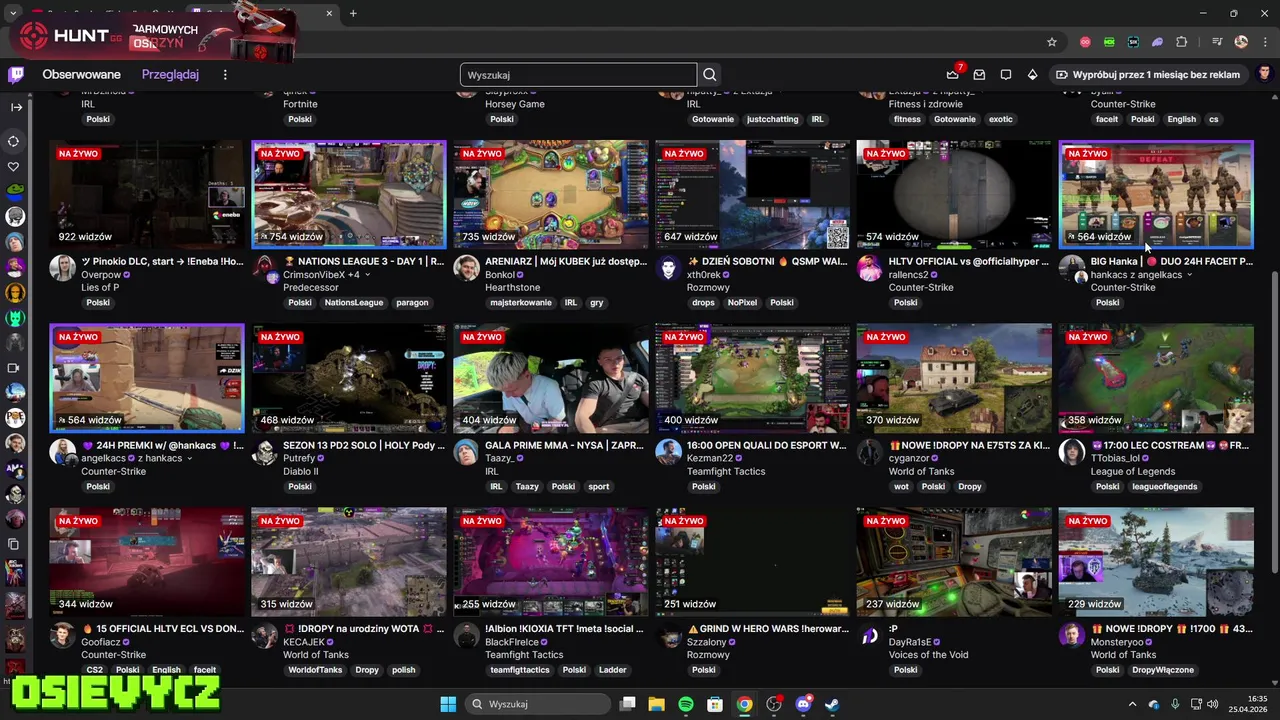
Task: Open Task View from the taskbar
Action: pyautogui.click(x=627, y=704)
